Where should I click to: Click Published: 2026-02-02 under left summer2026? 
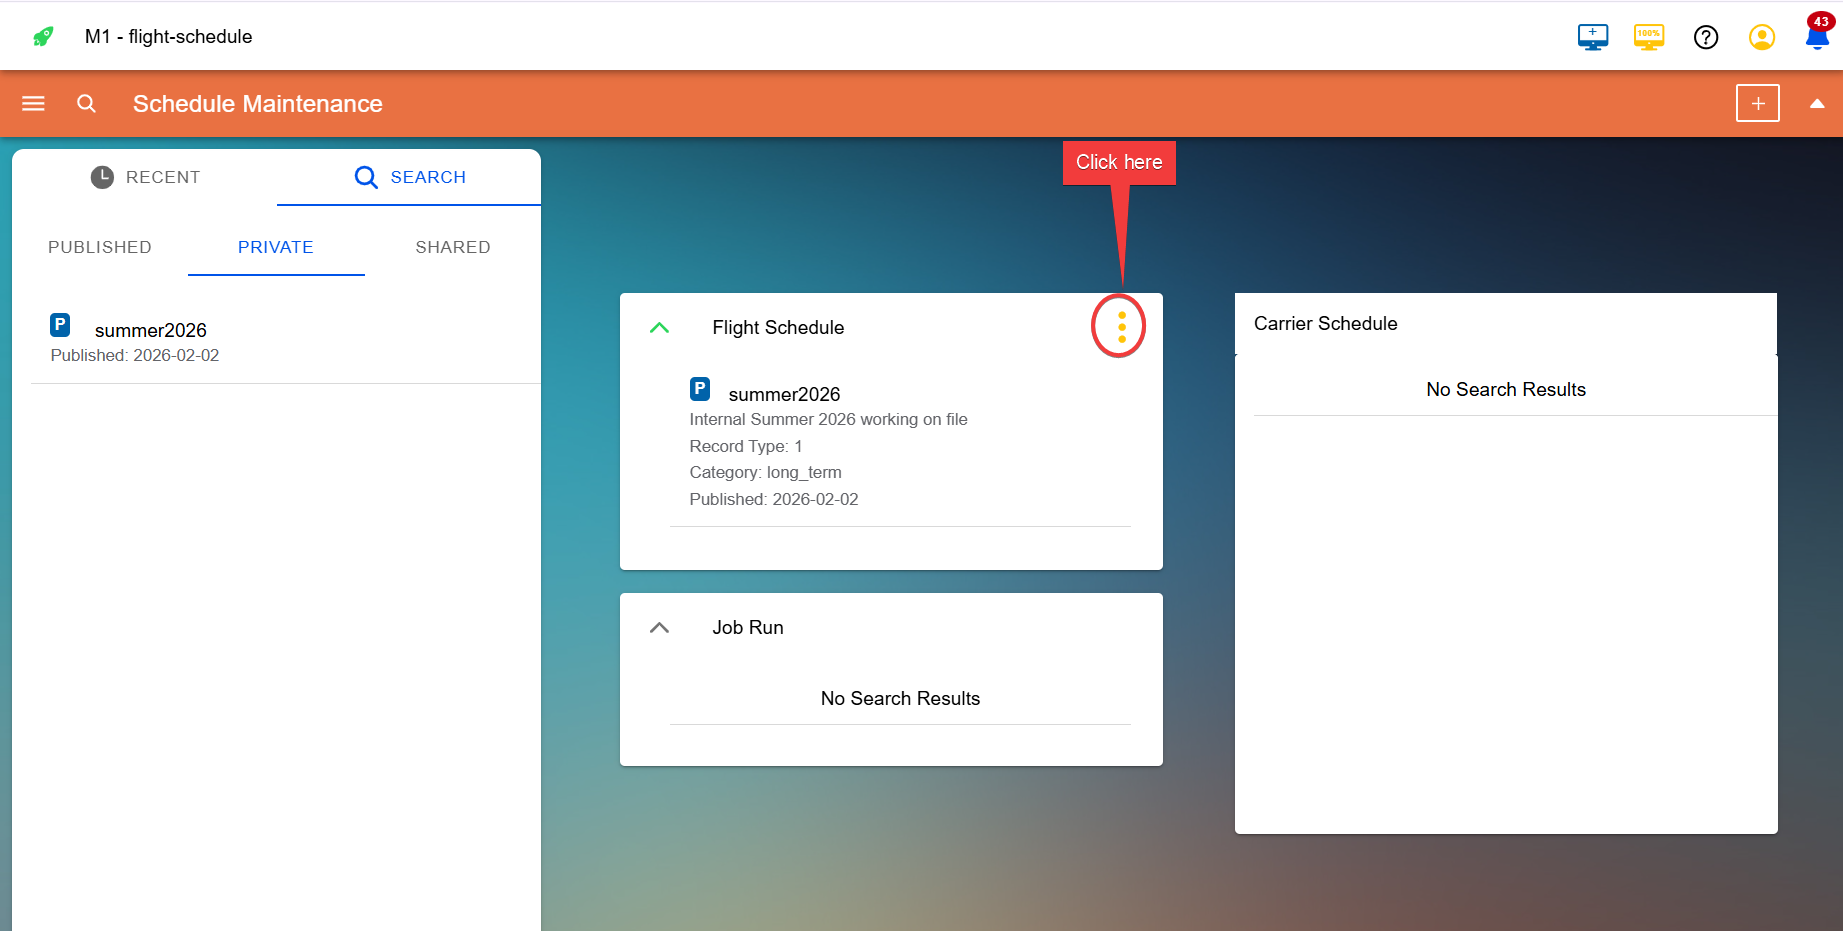point(135,356)
